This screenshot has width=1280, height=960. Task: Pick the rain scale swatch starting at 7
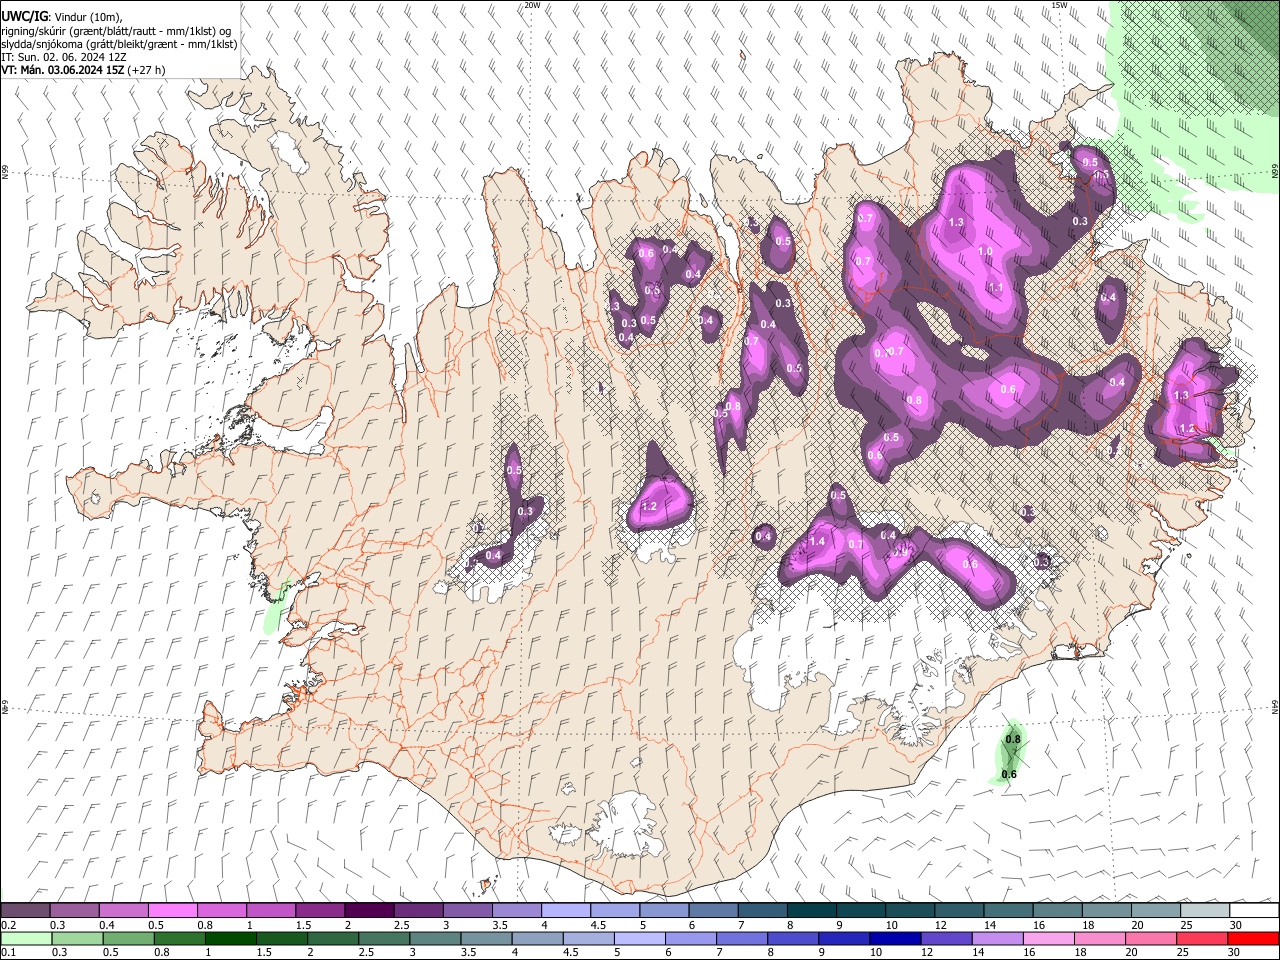[x=741, y=938]
